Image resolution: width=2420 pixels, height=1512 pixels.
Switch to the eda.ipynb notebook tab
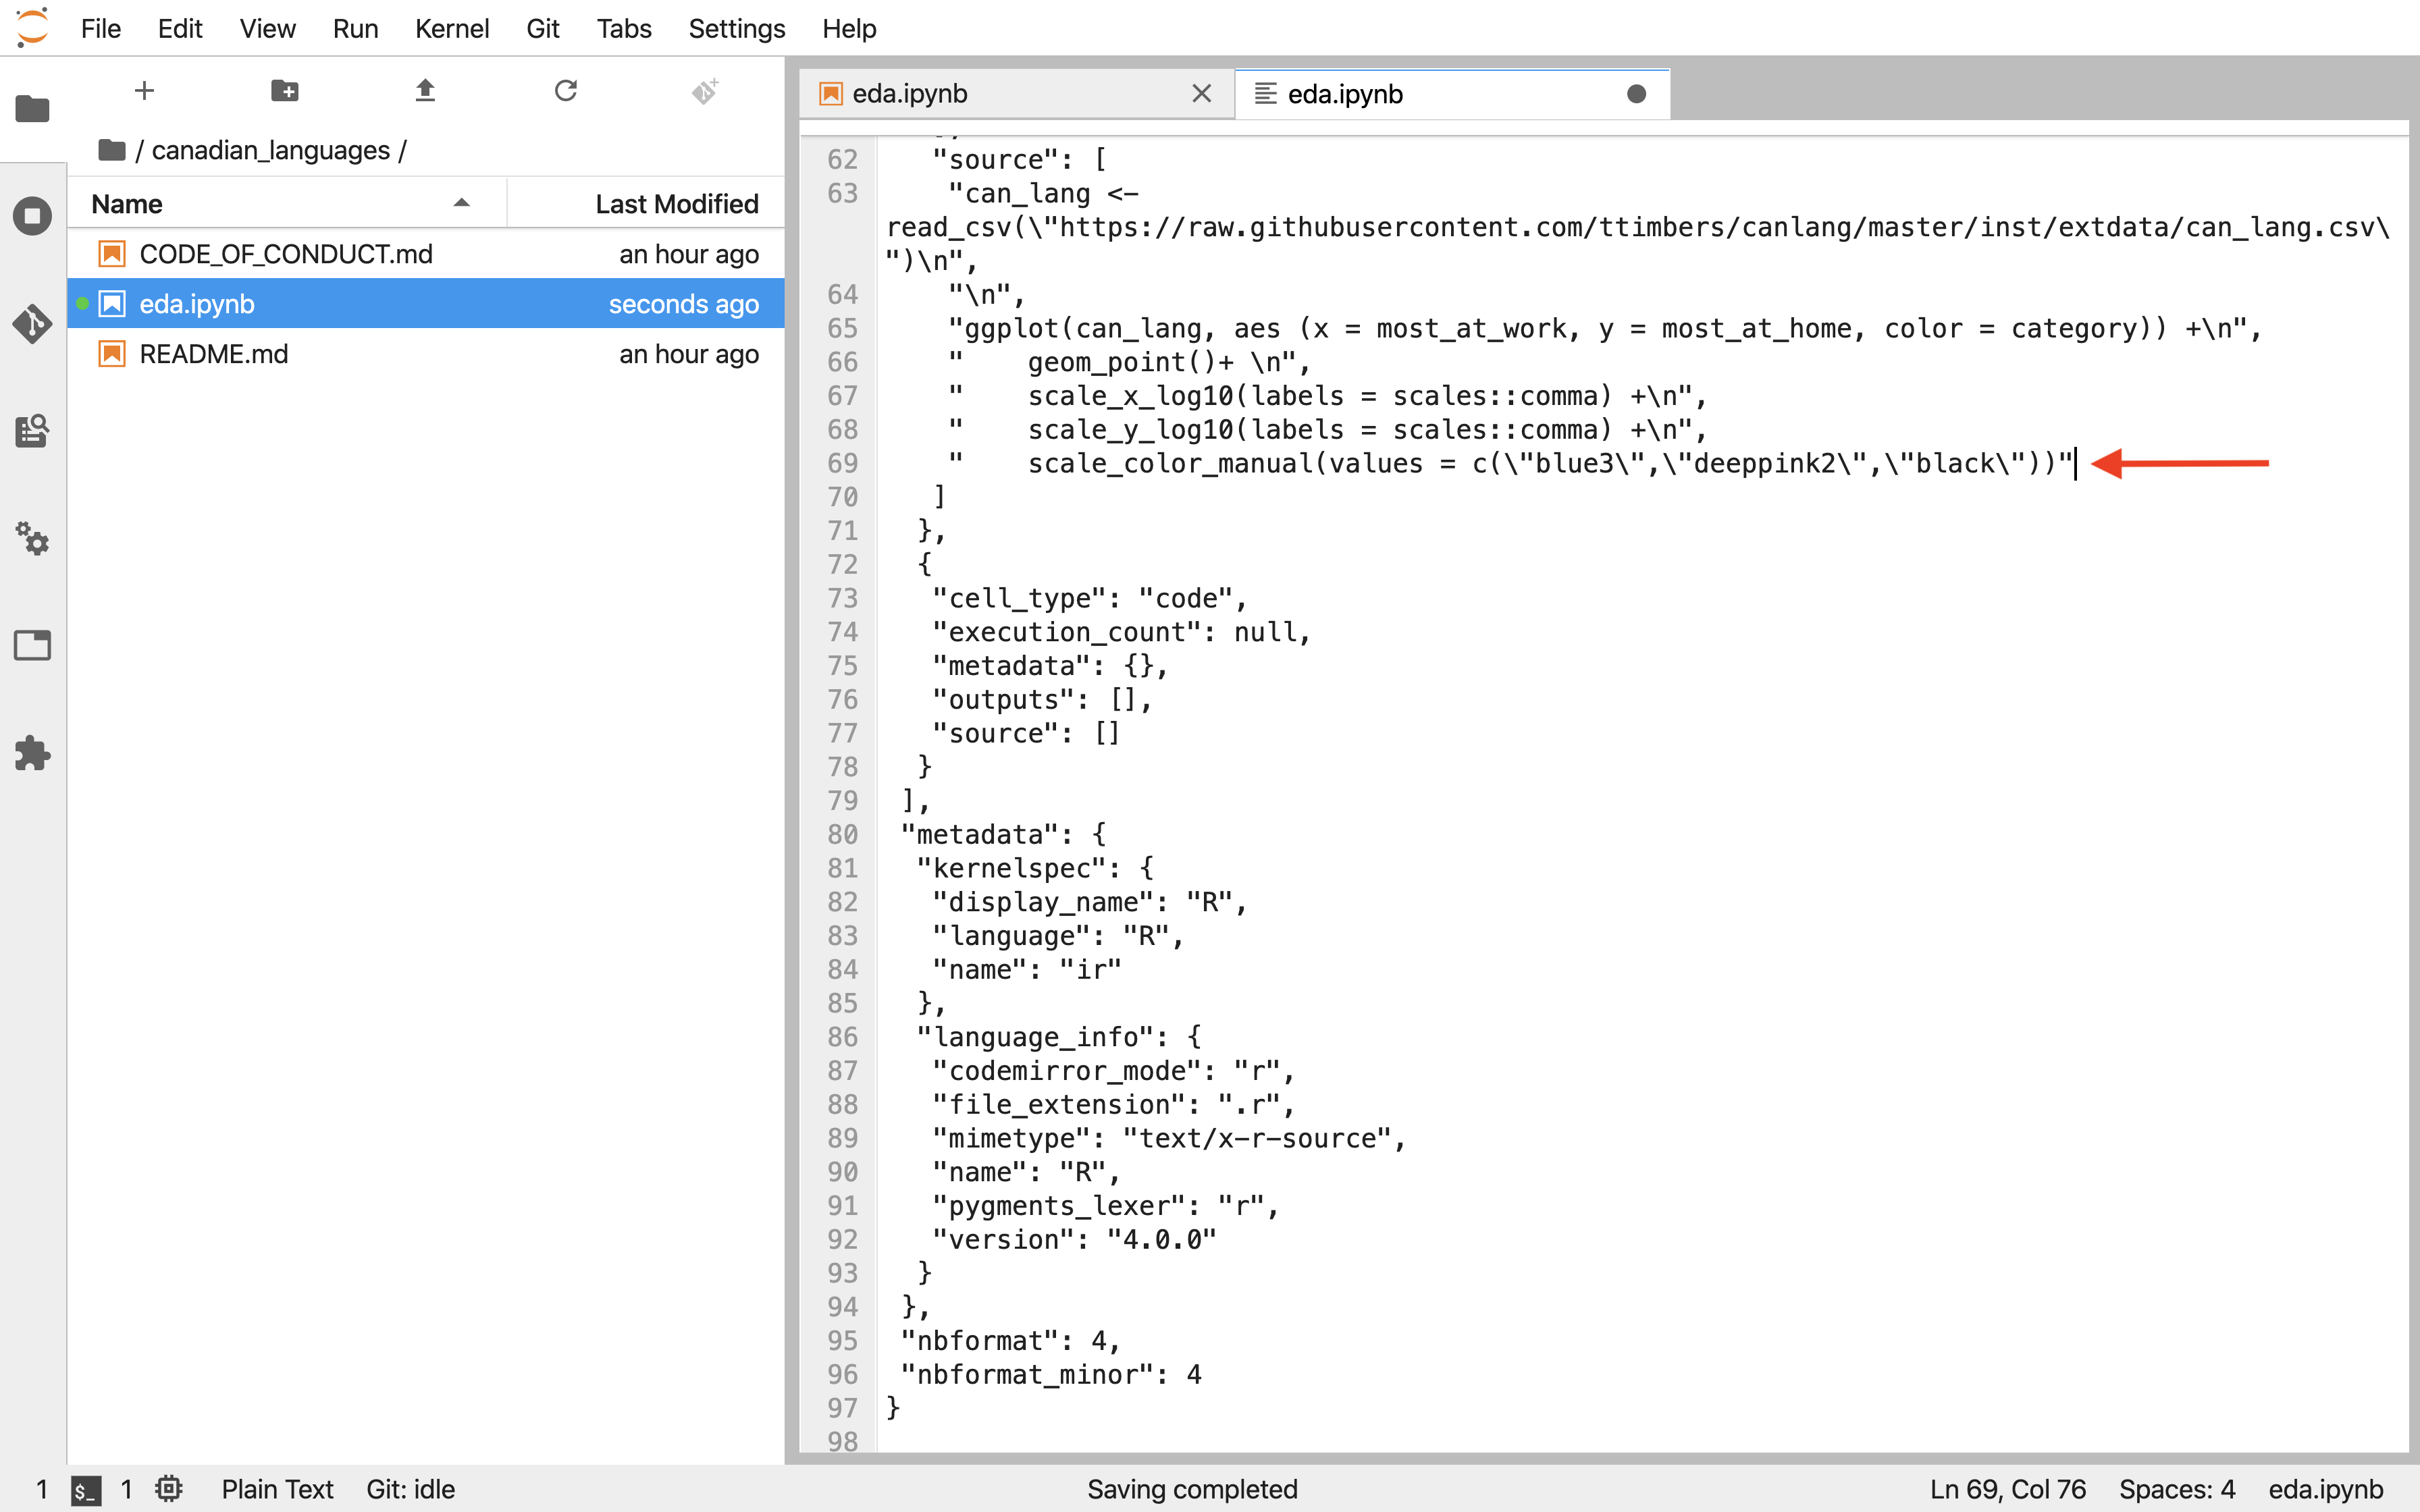point(1017,94)
